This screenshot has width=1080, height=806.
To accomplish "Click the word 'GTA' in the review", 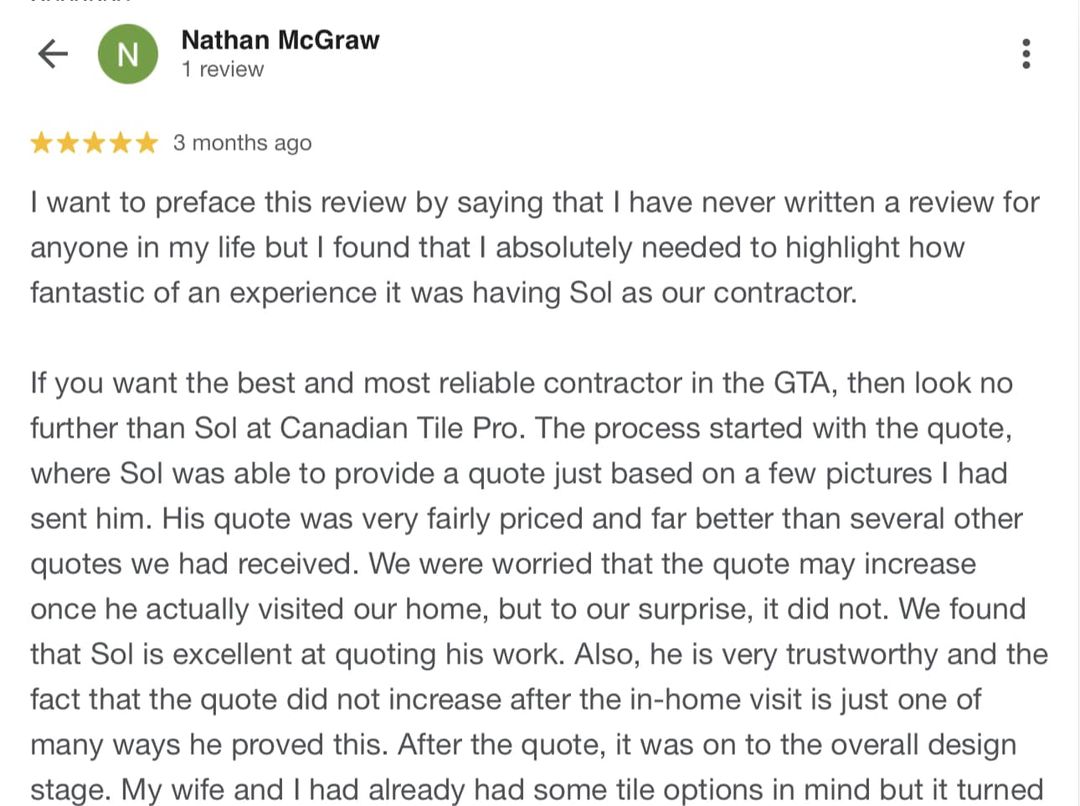I will tap(802, 383).
